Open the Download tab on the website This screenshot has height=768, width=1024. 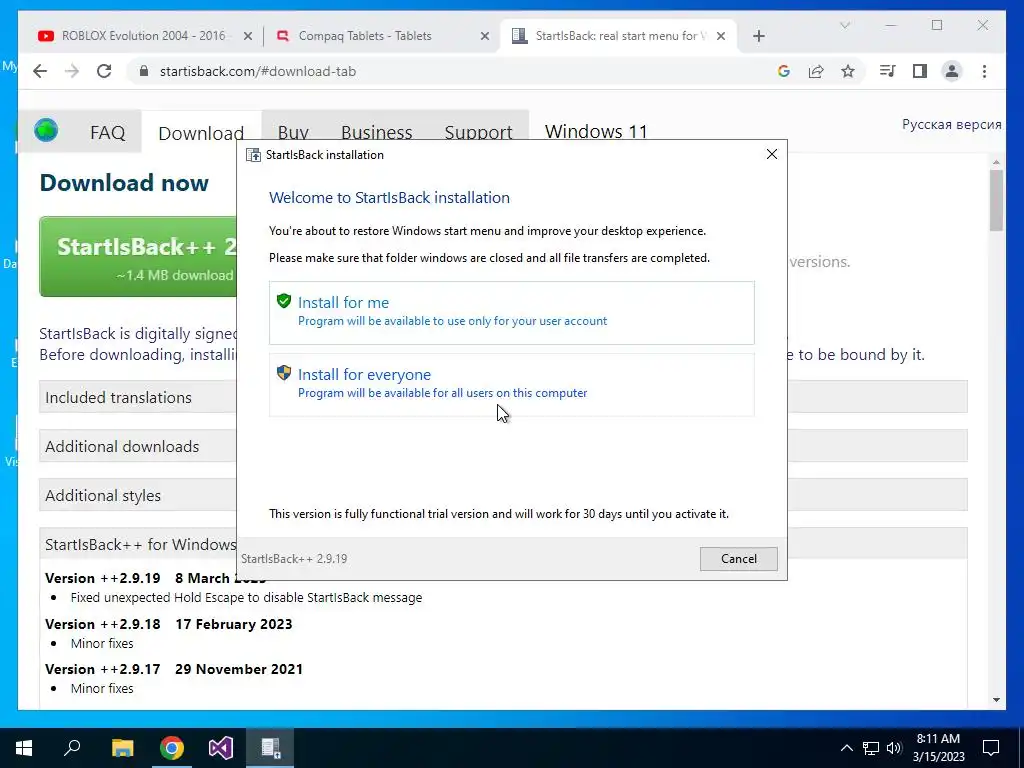pyautogui.click(x=201, y=133)
